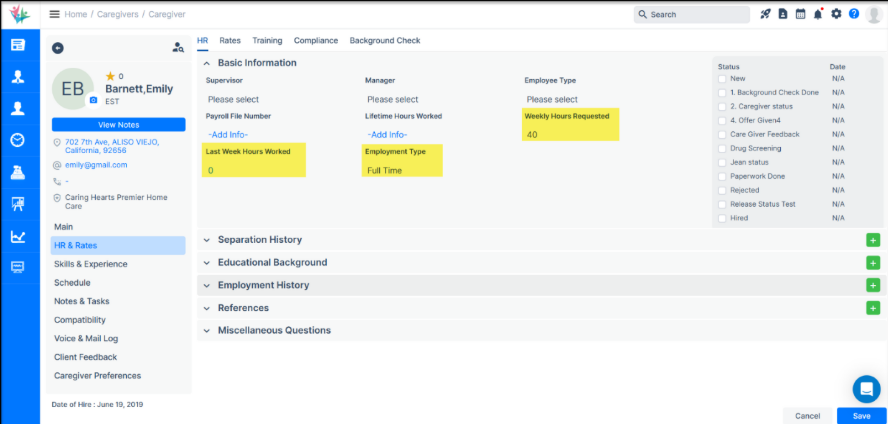Open Skills & Experience in side menu

click(91, 264)
